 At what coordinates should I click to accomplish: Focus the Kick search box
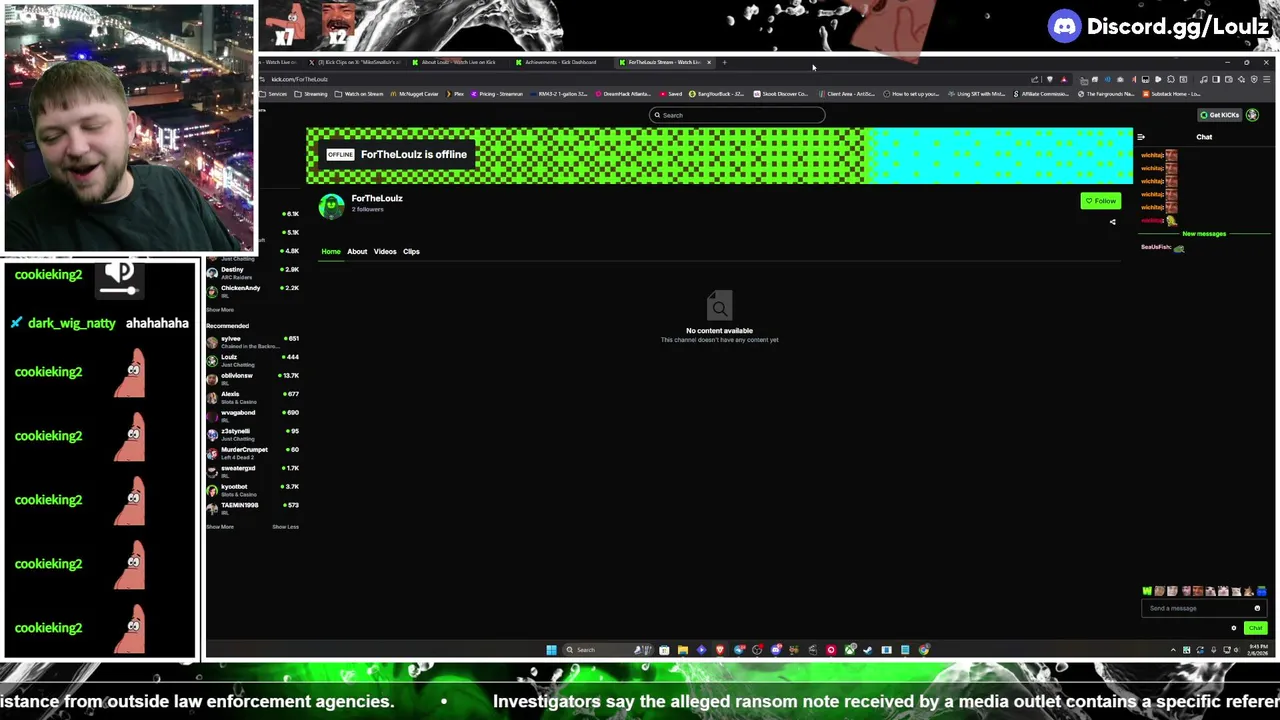[x=737, y=115]
